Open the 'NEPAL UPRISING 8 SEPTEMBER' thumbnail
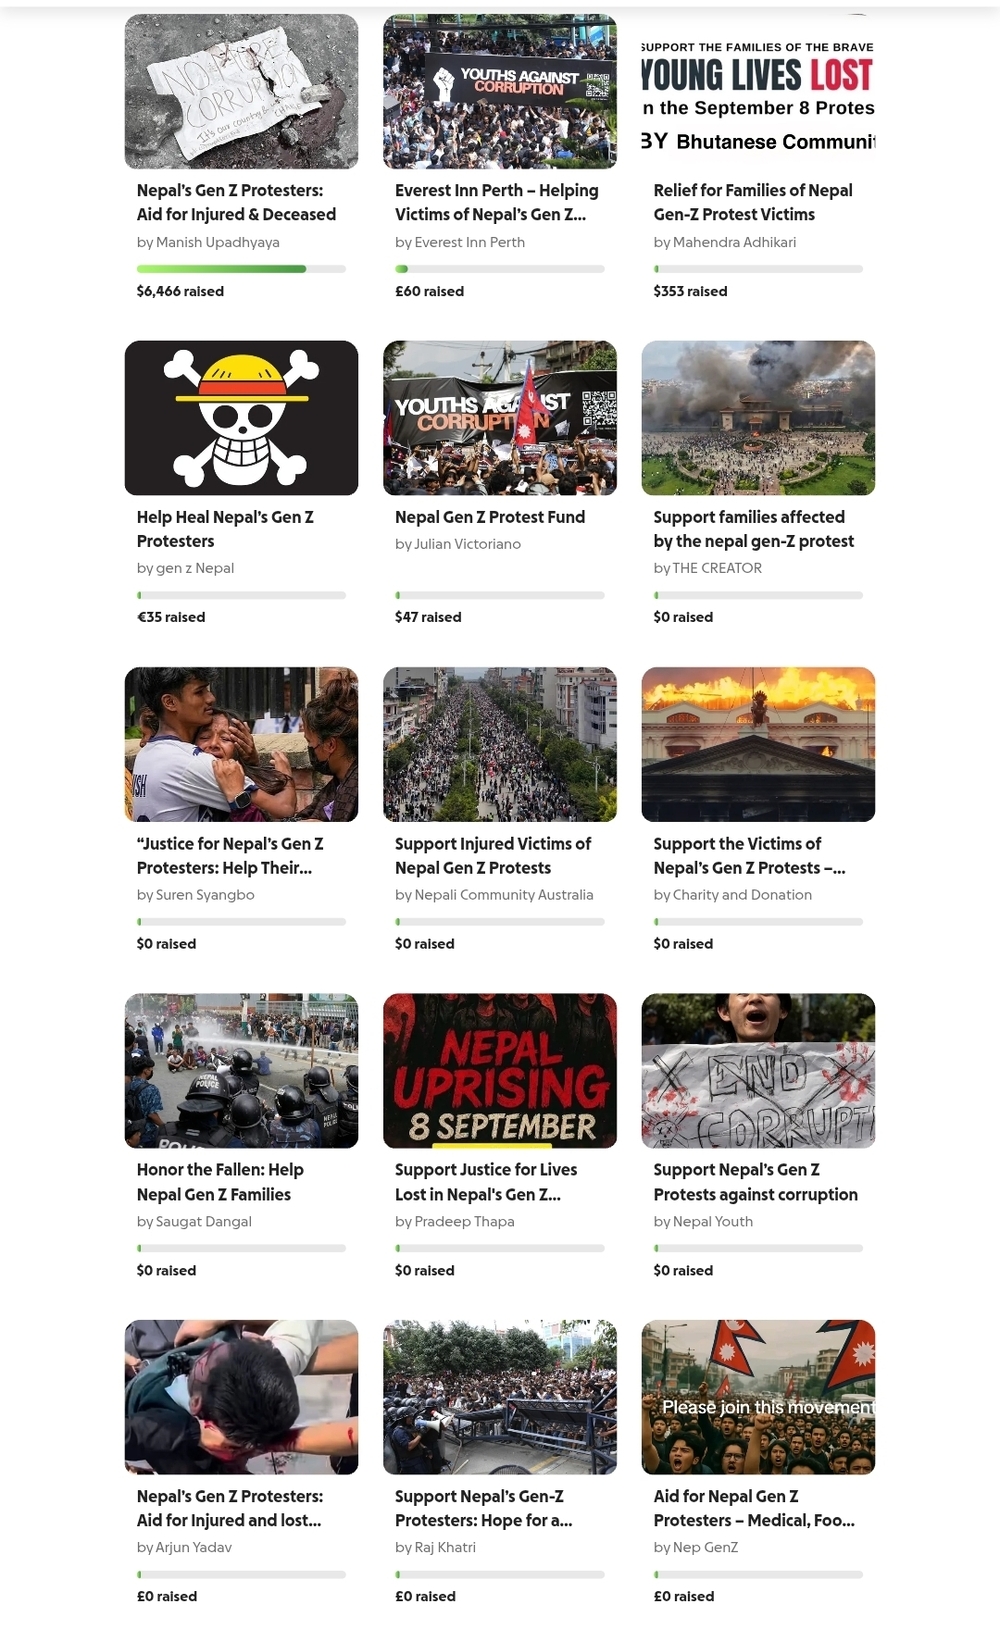This screenshot has height=1629, width=1000. (x=500, y=1070)
